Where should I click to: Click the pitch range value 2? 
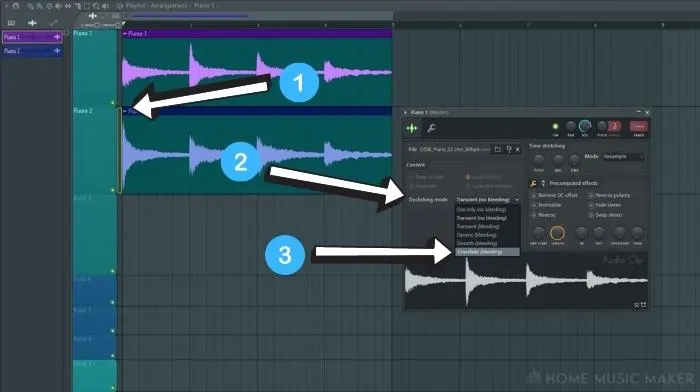pyautogui.click(x=614, y=126)
